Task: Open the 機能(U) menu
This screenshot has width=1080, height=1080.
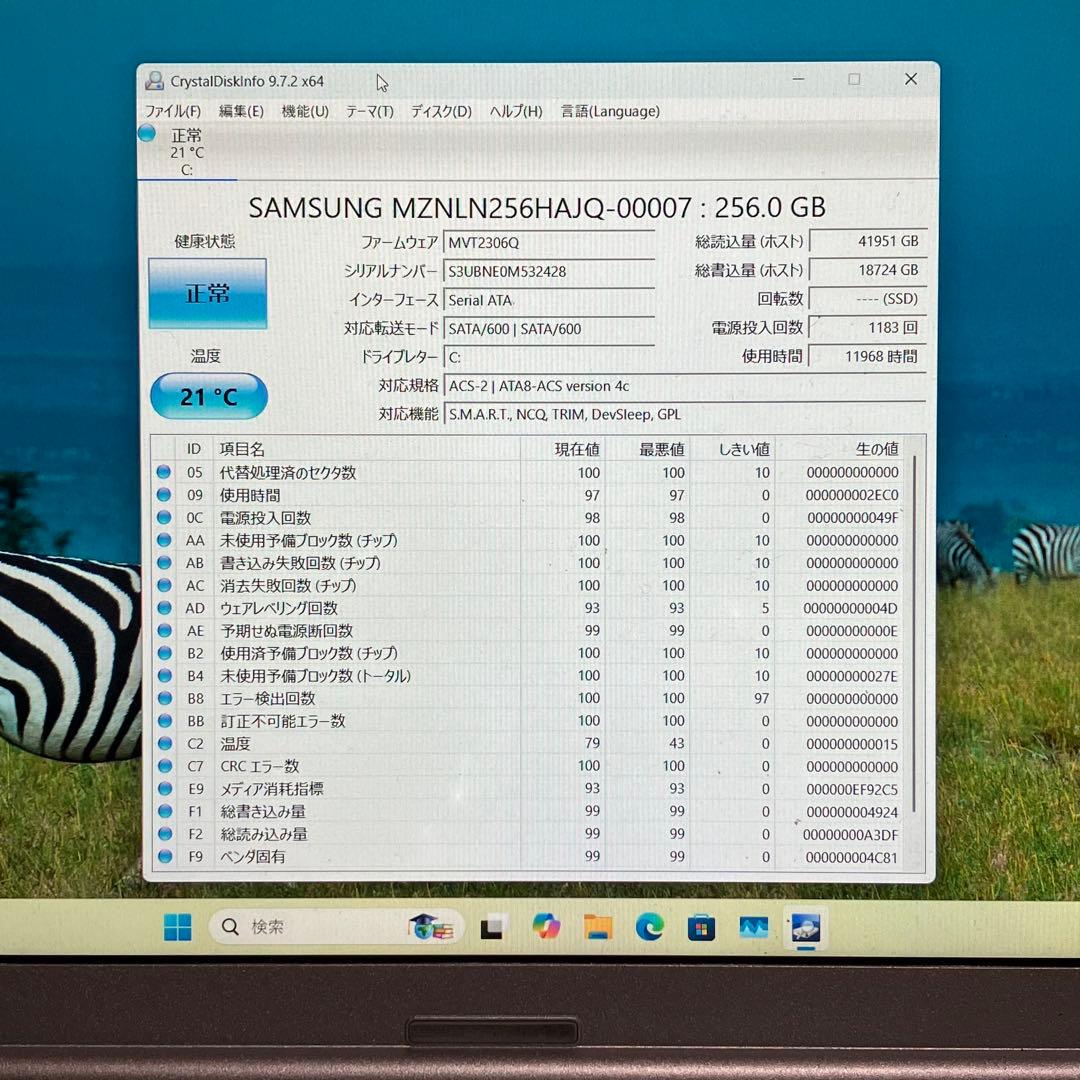Action: click(305, 111)
